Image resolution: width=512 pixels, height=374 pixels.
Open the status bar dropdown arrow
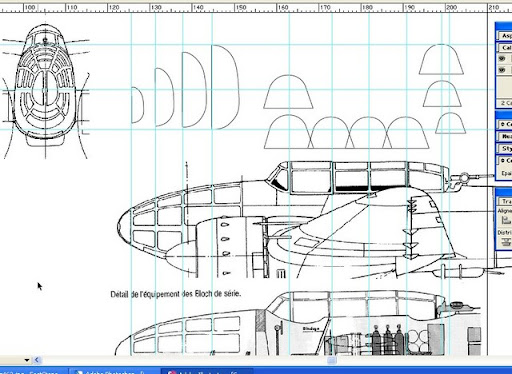27,360
